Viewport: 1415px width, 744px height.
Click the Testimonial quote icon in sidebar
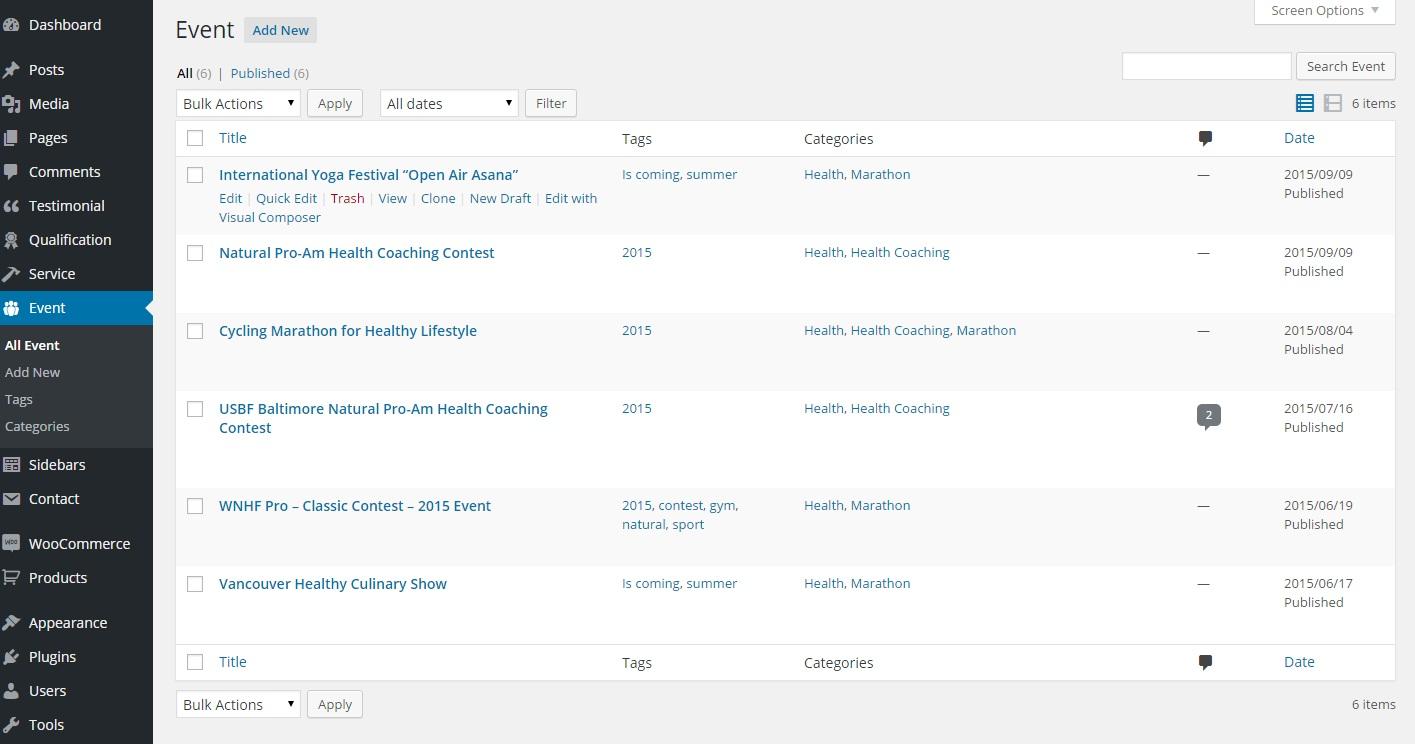tap(12, 206)
